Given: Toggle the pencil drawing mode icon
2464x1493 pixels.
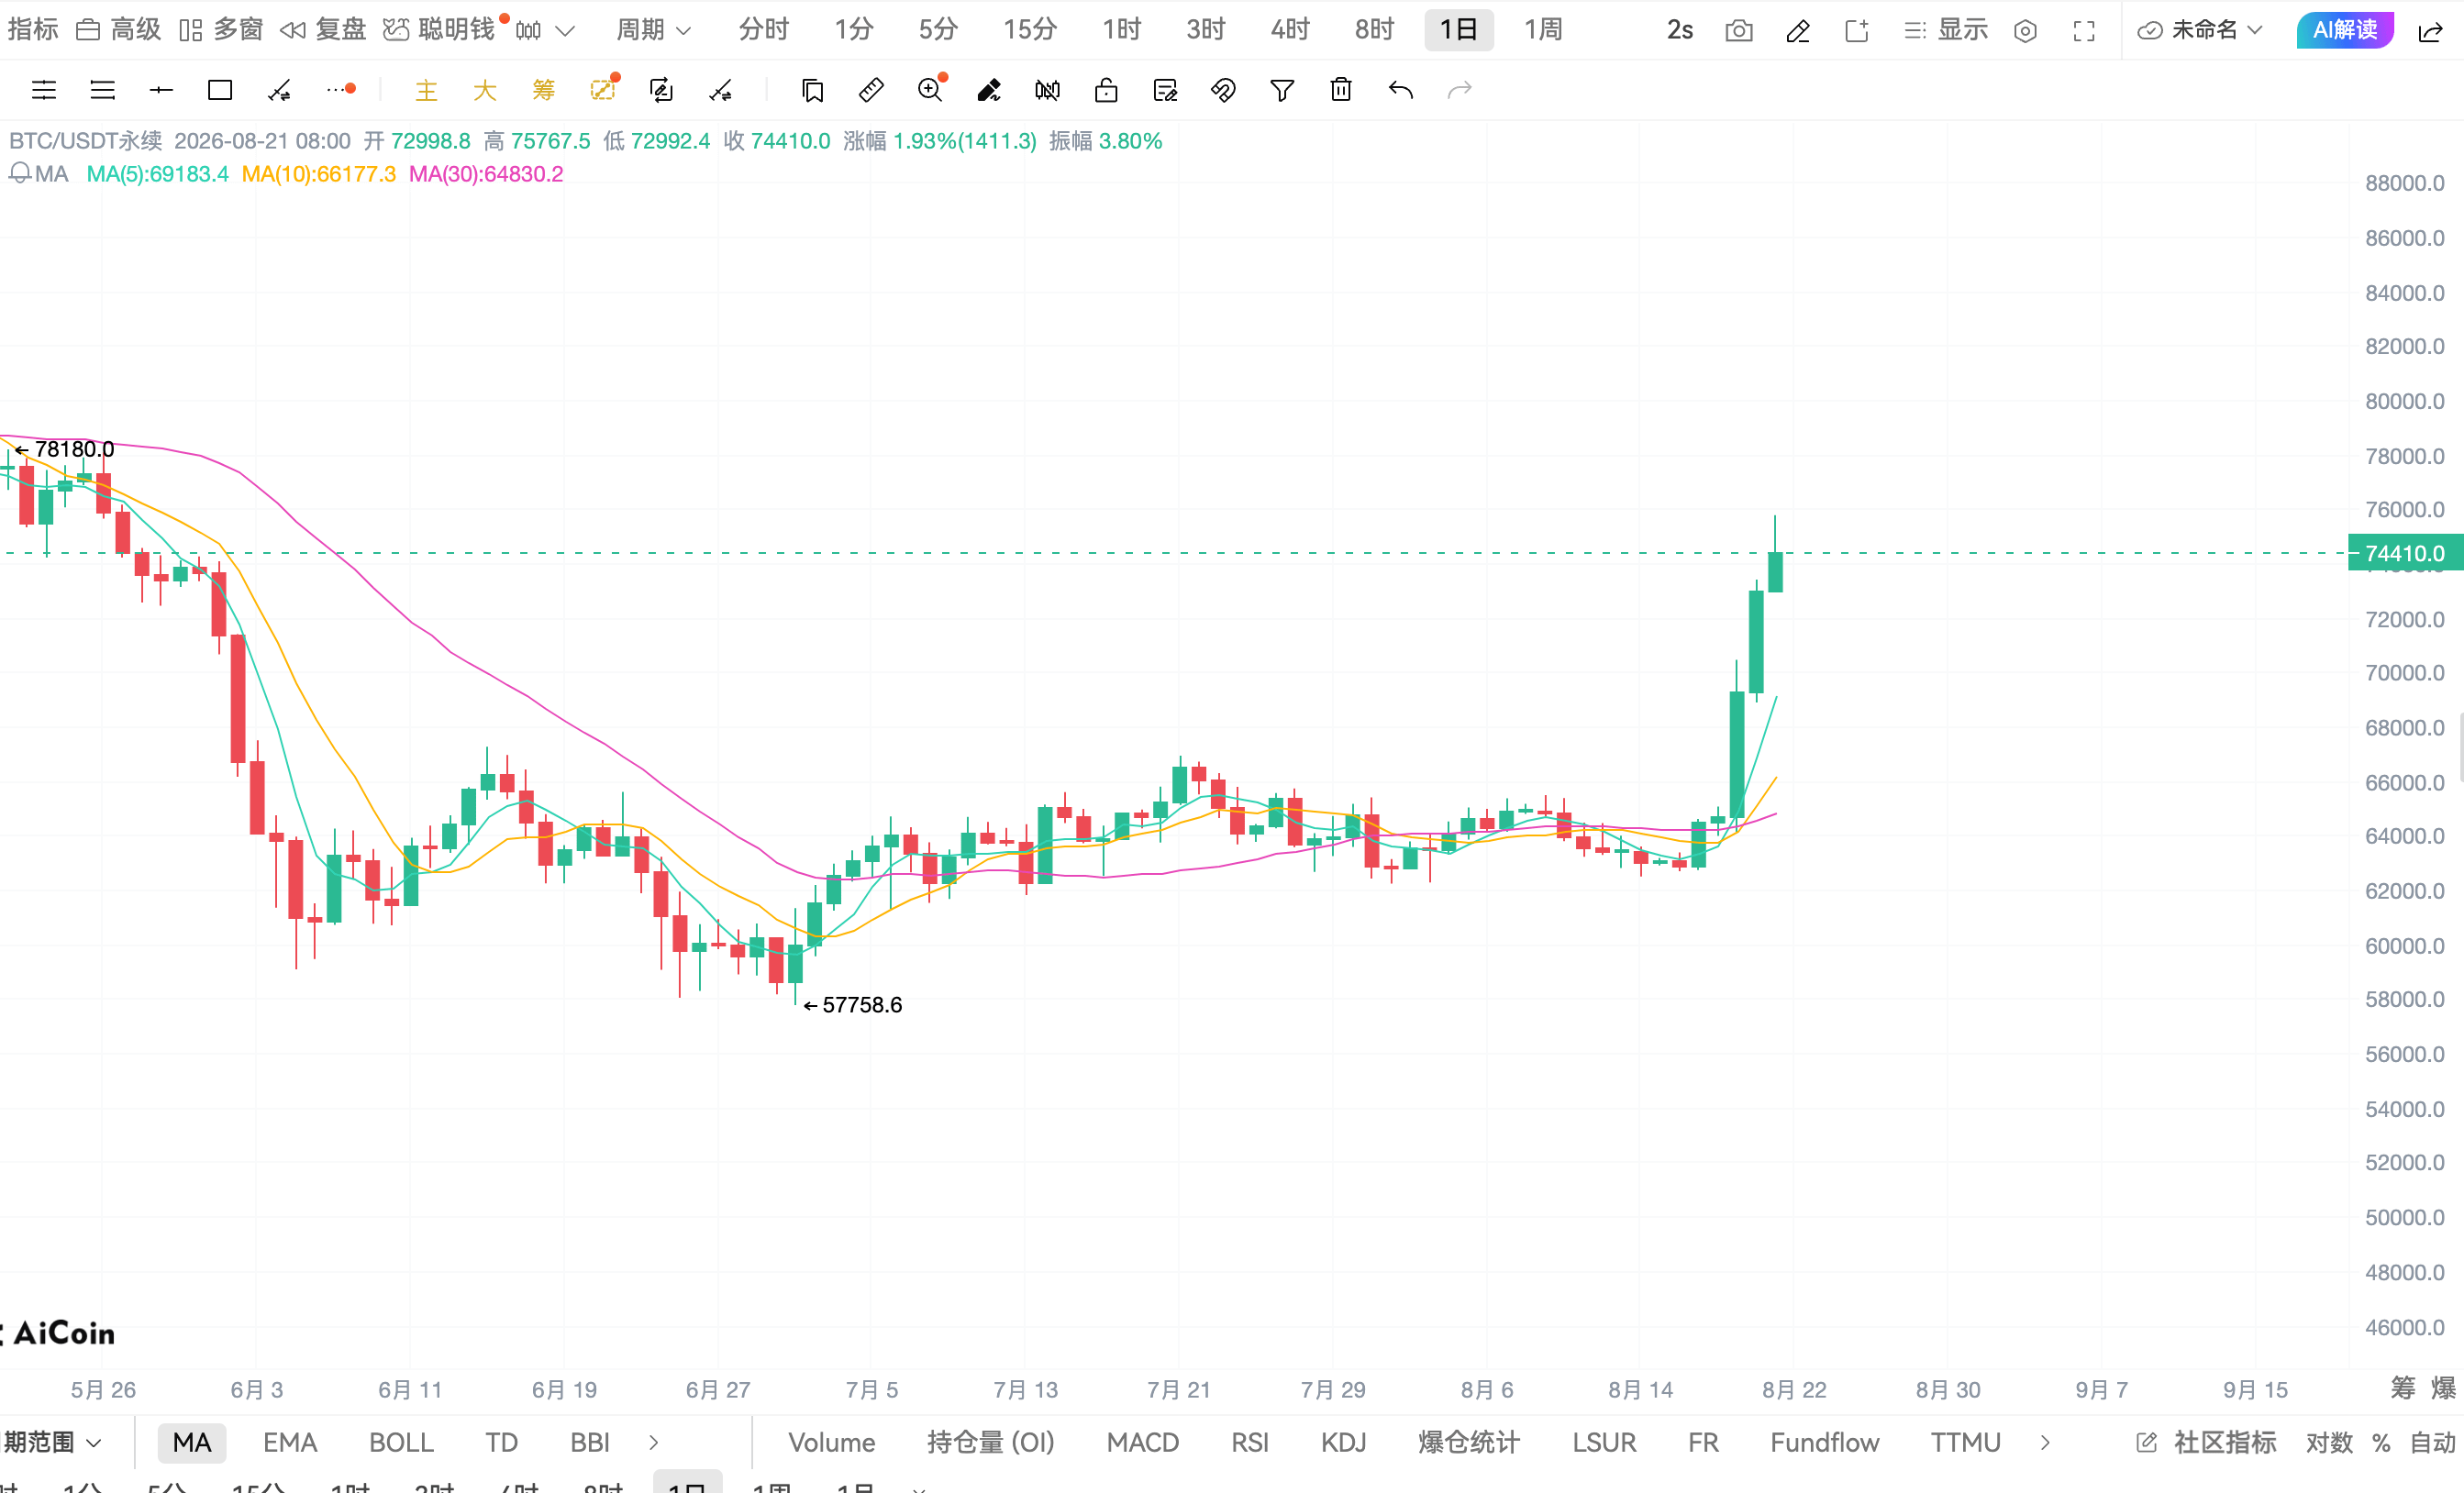Looking at the screenshot, I should [x=1798, y=31].
